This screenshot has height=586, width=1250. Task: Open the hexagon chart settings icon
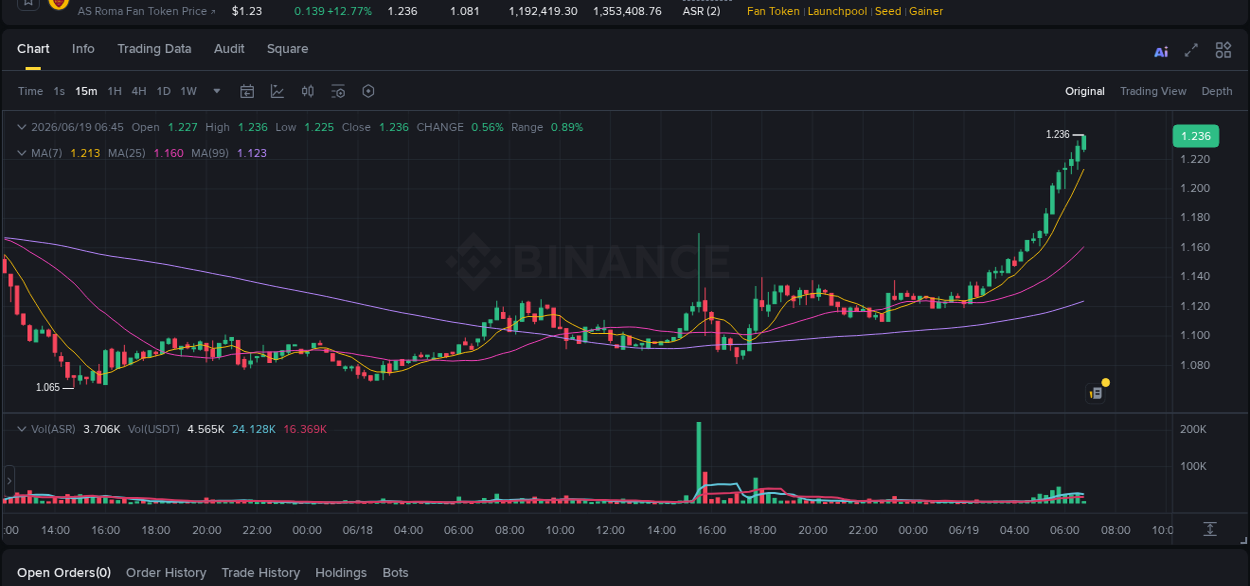click(x=368, y=91)
